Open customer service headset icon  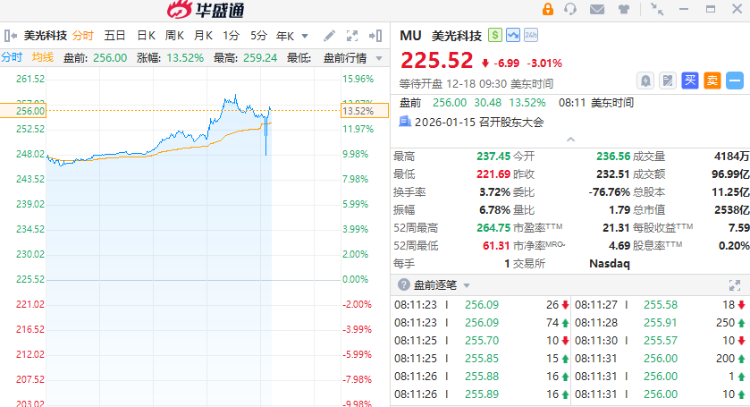tap(570, 9)
